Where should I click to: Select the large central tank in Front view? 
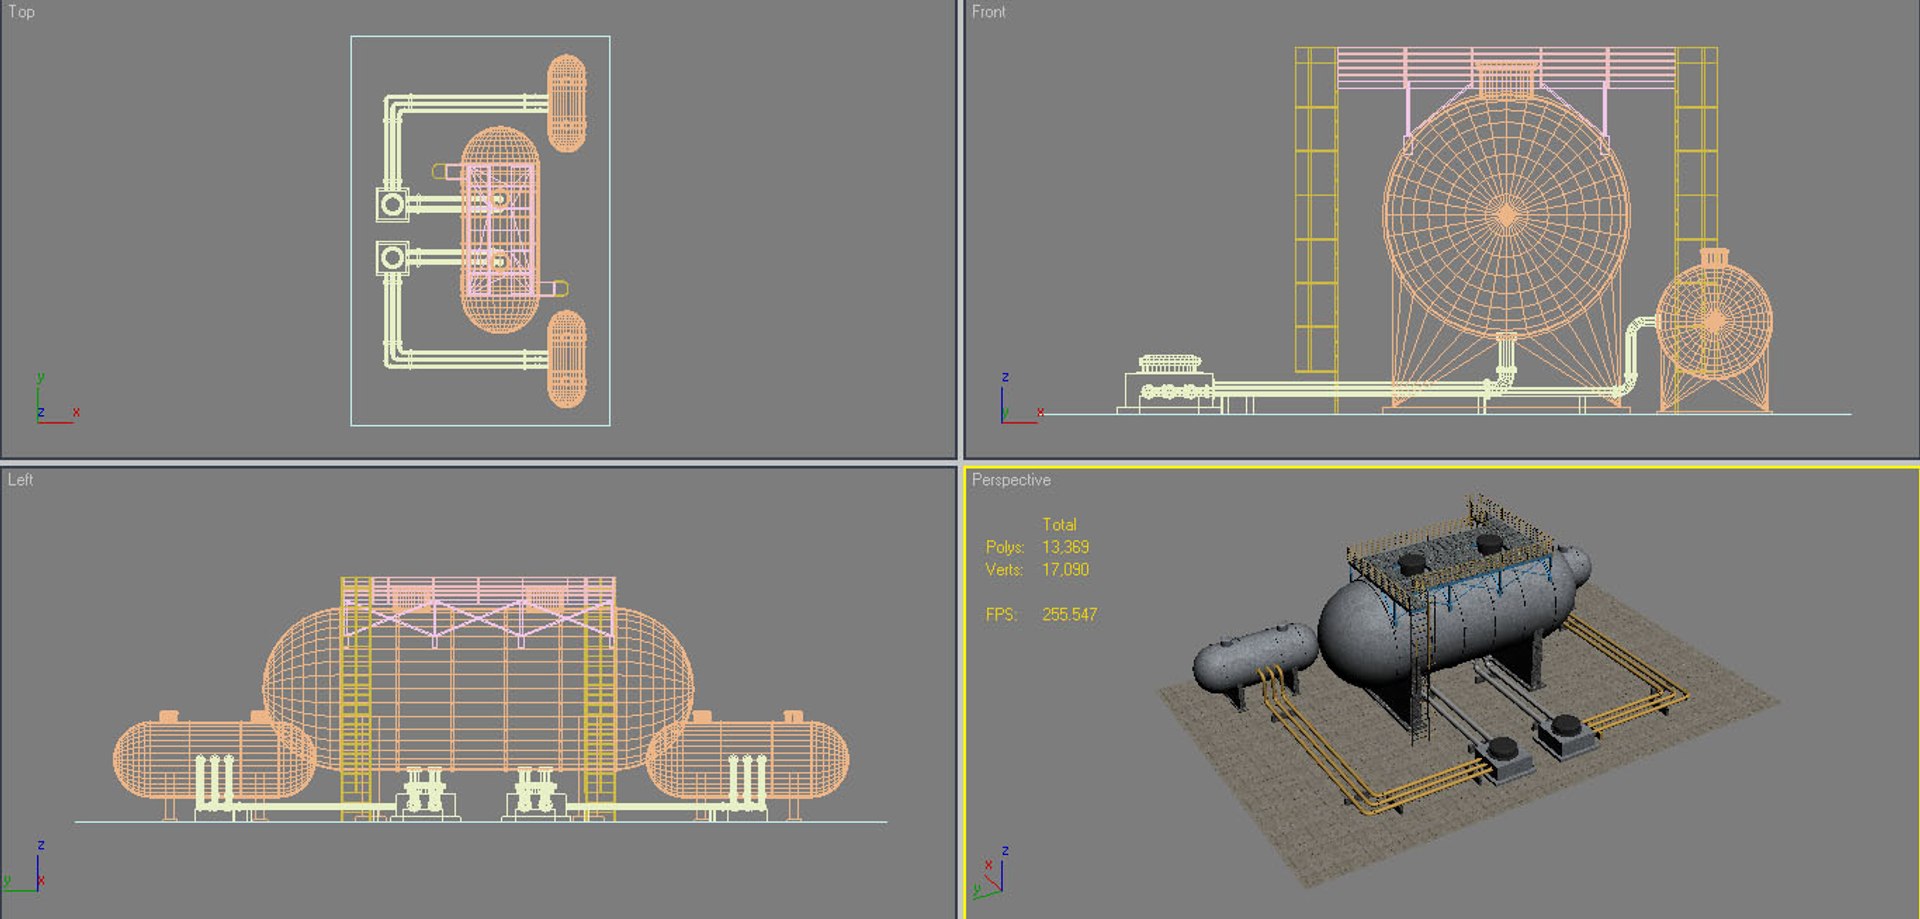pos(1506,214)
